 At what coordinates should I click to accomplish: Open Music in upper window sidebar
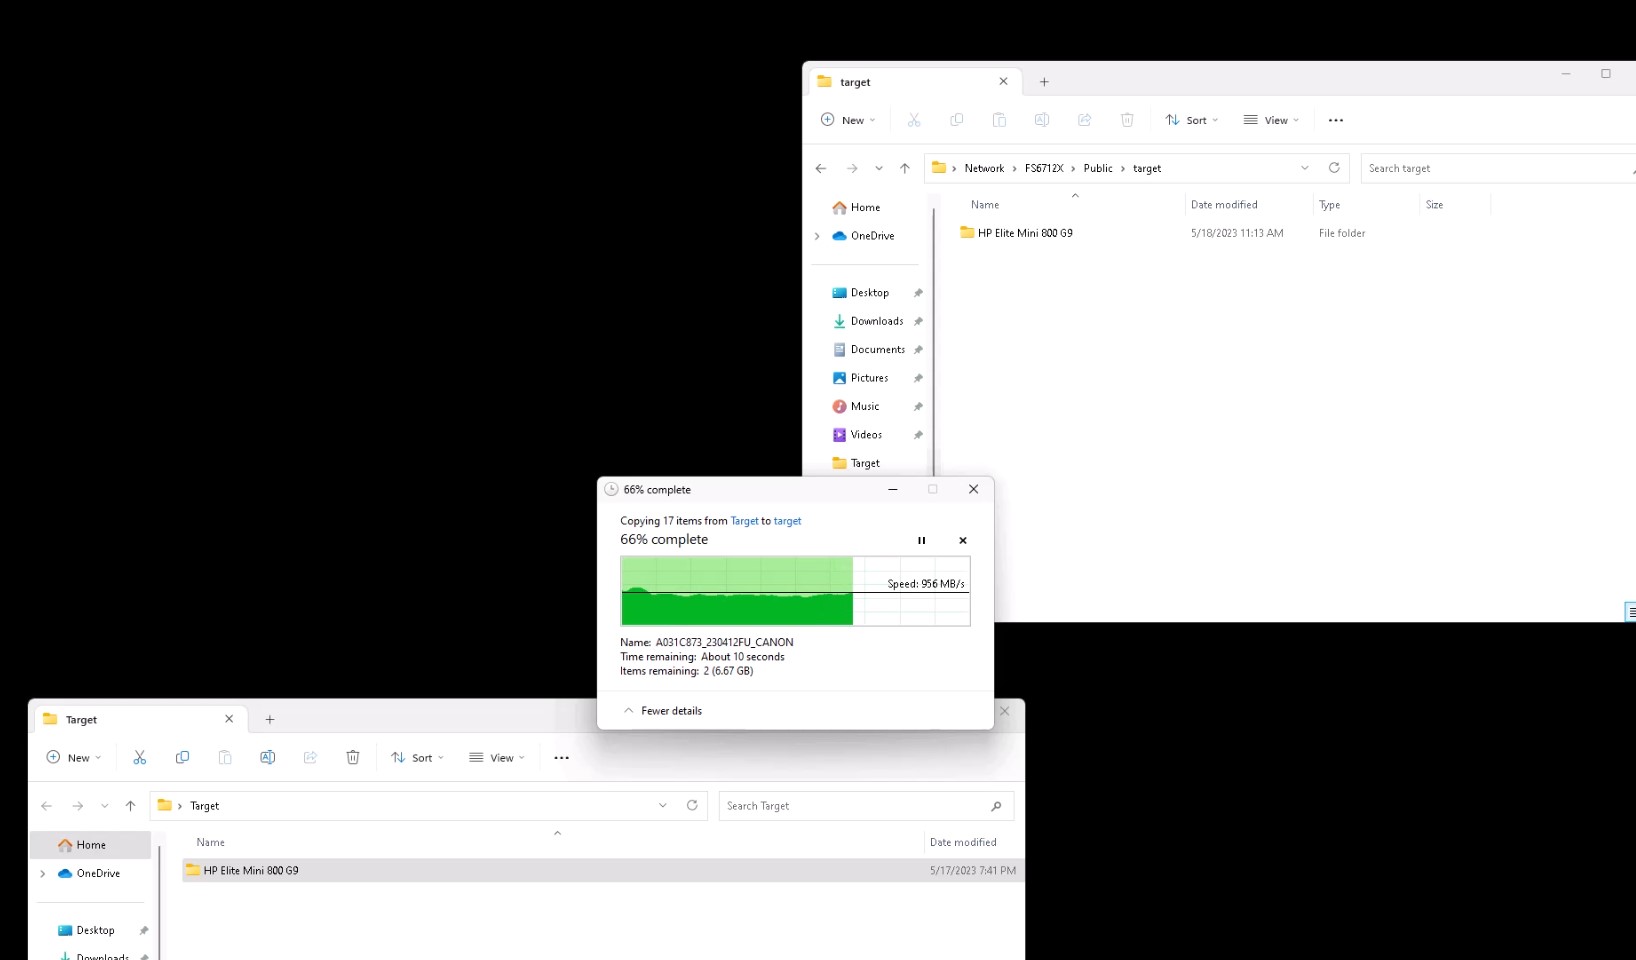866,407
